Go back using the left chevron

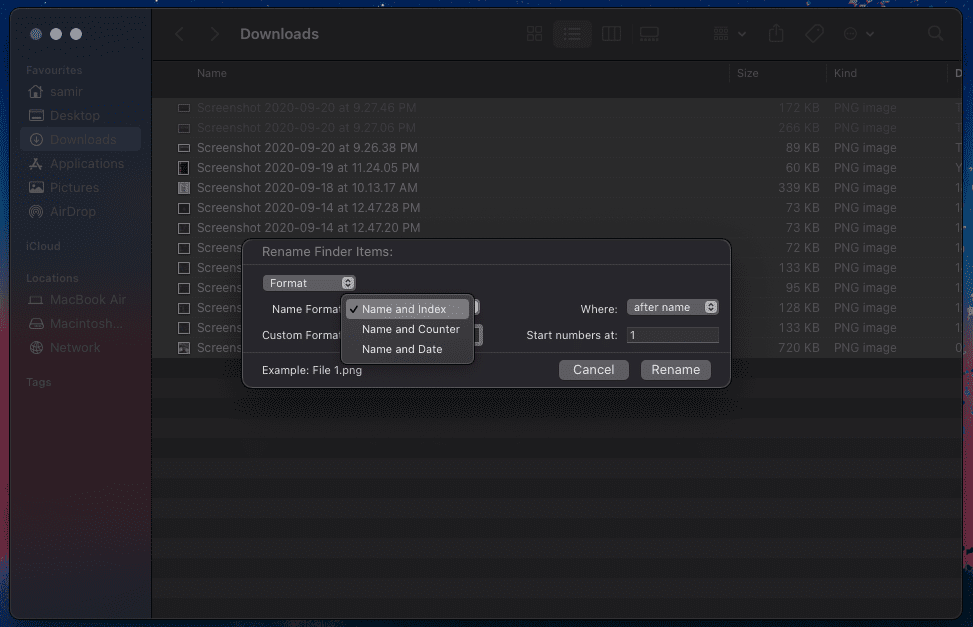click(180, 34)
